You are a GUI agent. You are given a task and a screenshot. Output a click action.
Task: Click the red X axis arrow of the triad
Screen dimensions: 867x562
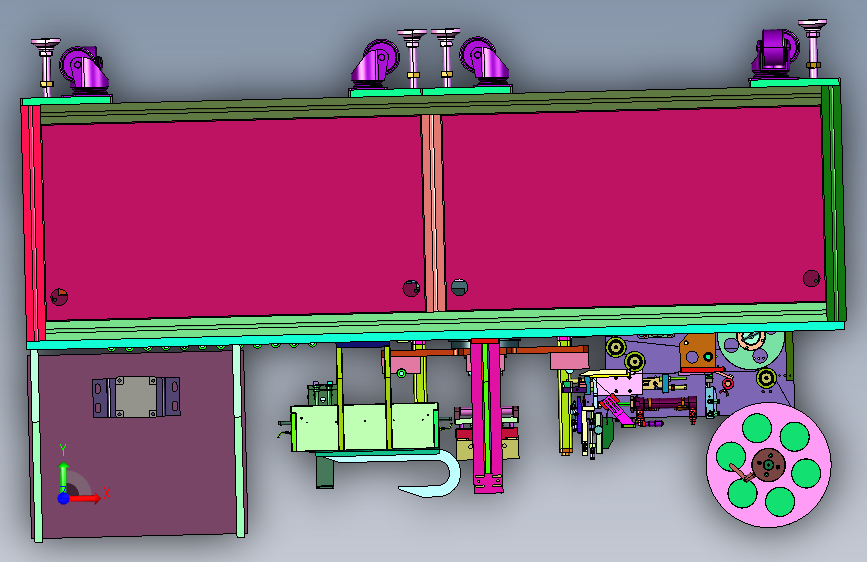pos(86,498)
